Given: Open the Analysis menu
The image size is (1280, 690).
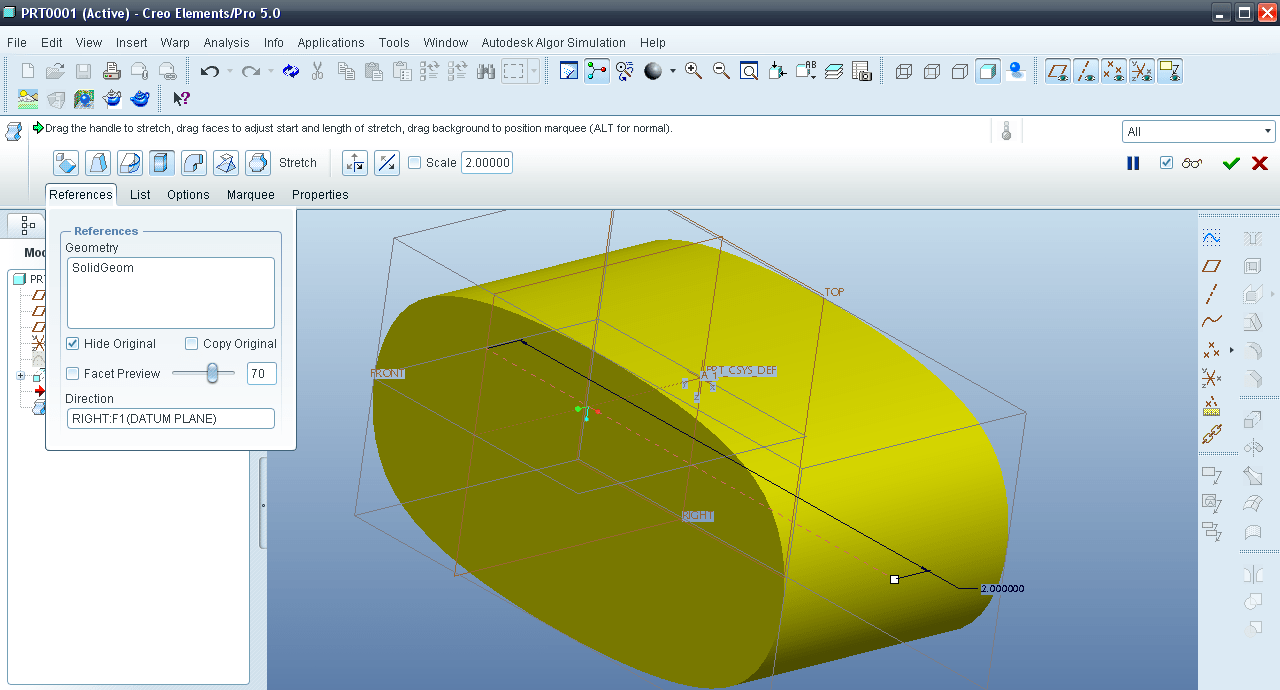Looking at the screenshot, I should pyautogui.click(x=226, y=43).
